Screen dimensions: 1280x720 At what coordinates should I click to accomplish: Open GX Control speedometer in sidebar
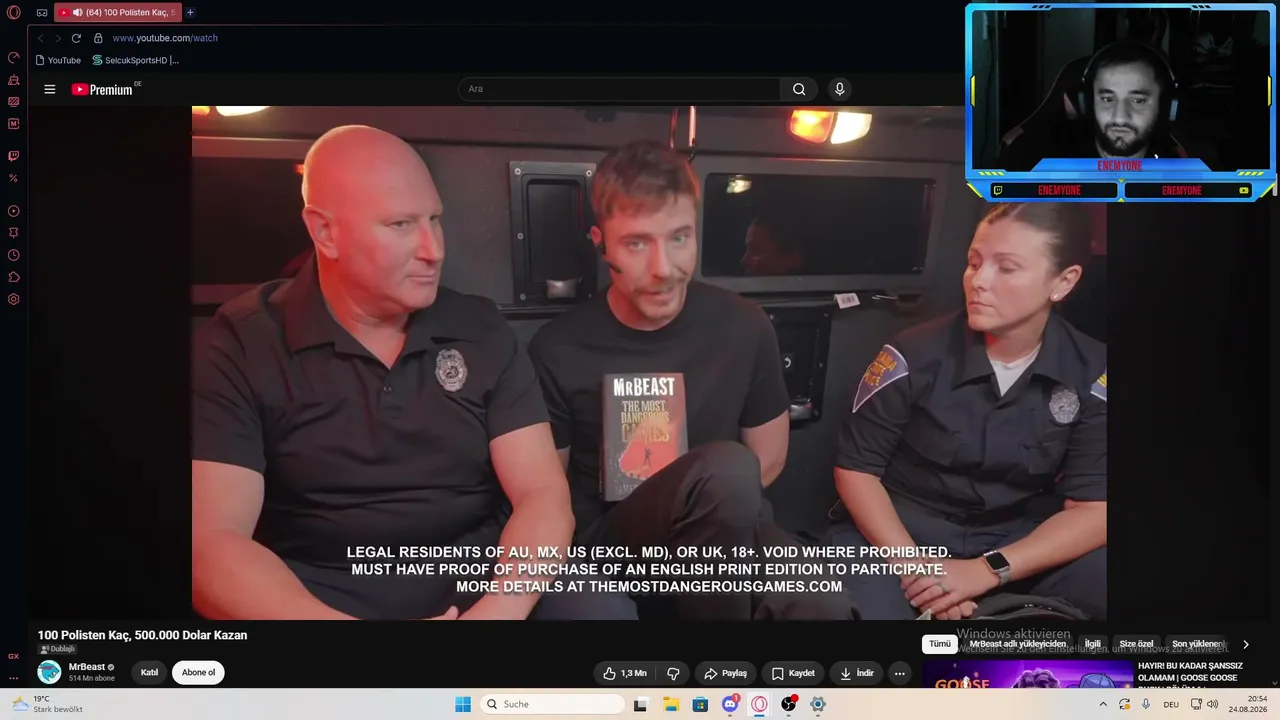(14, 57)
